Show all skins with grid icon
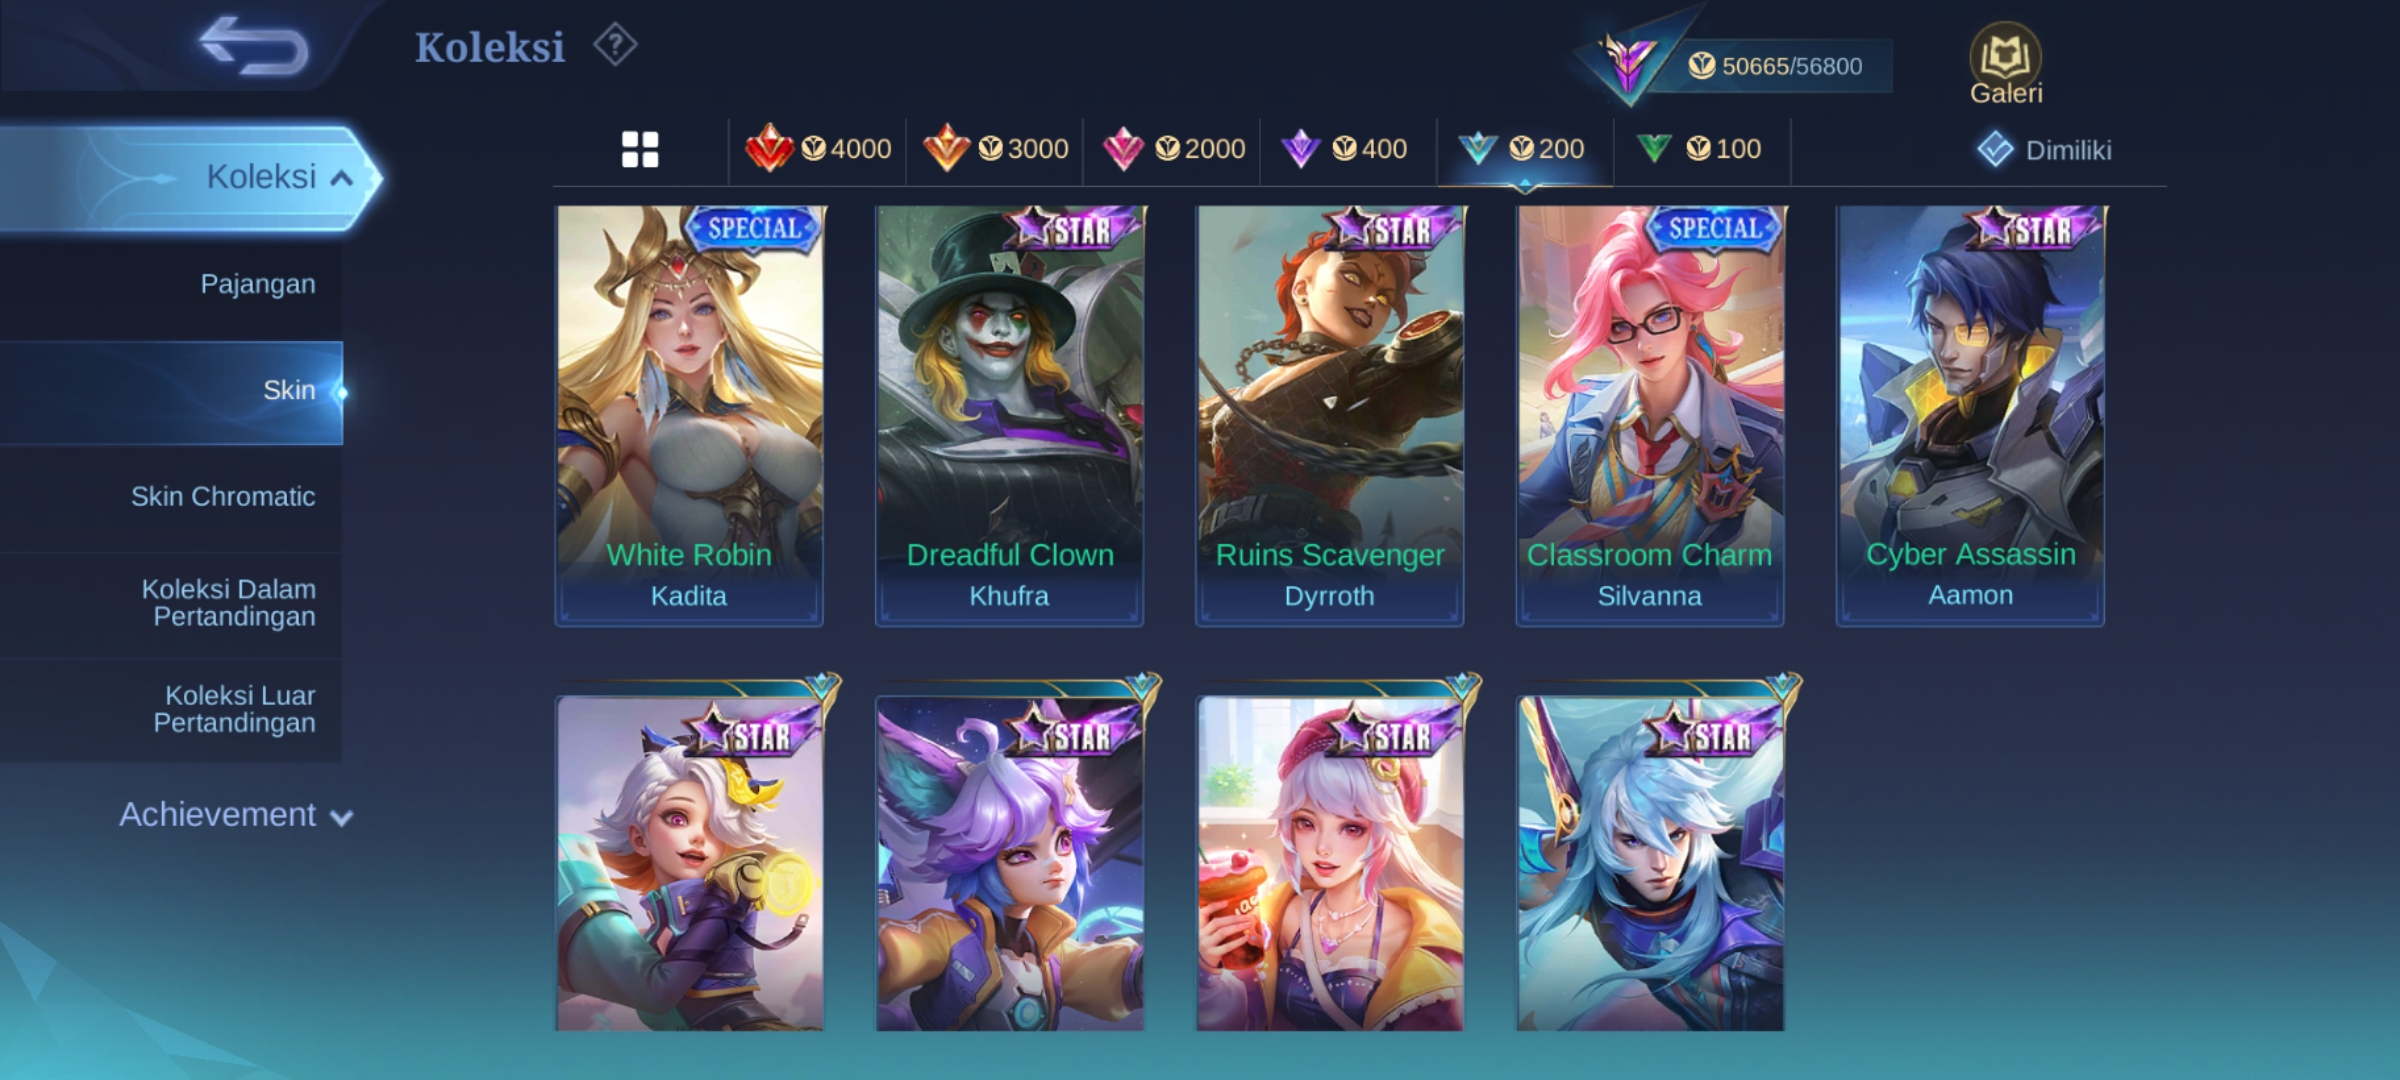 [640, 150]
